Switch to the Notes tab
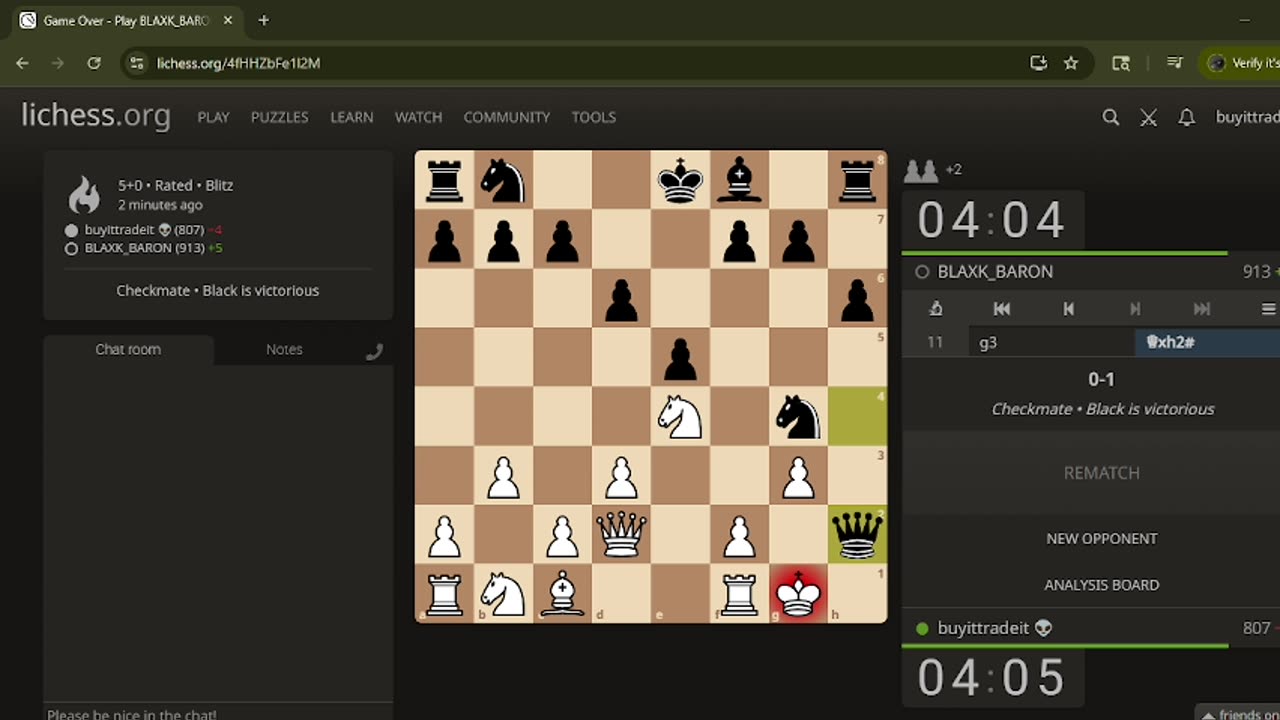 (x=284, y=349)
